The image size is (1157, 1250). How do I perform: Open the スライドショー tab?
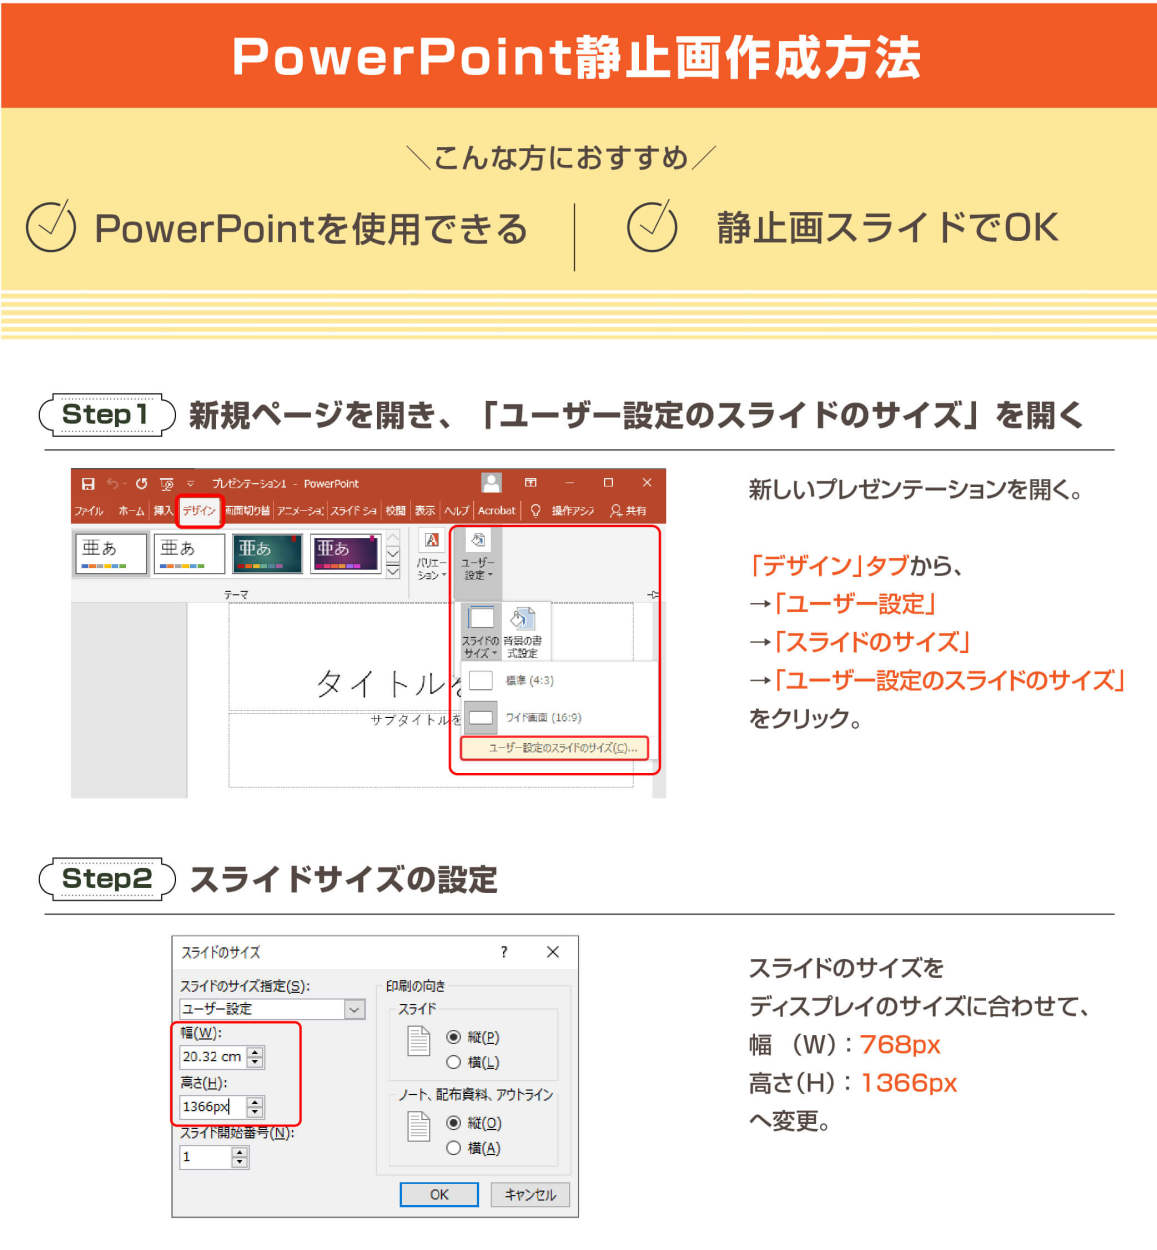tap(353, 510)
